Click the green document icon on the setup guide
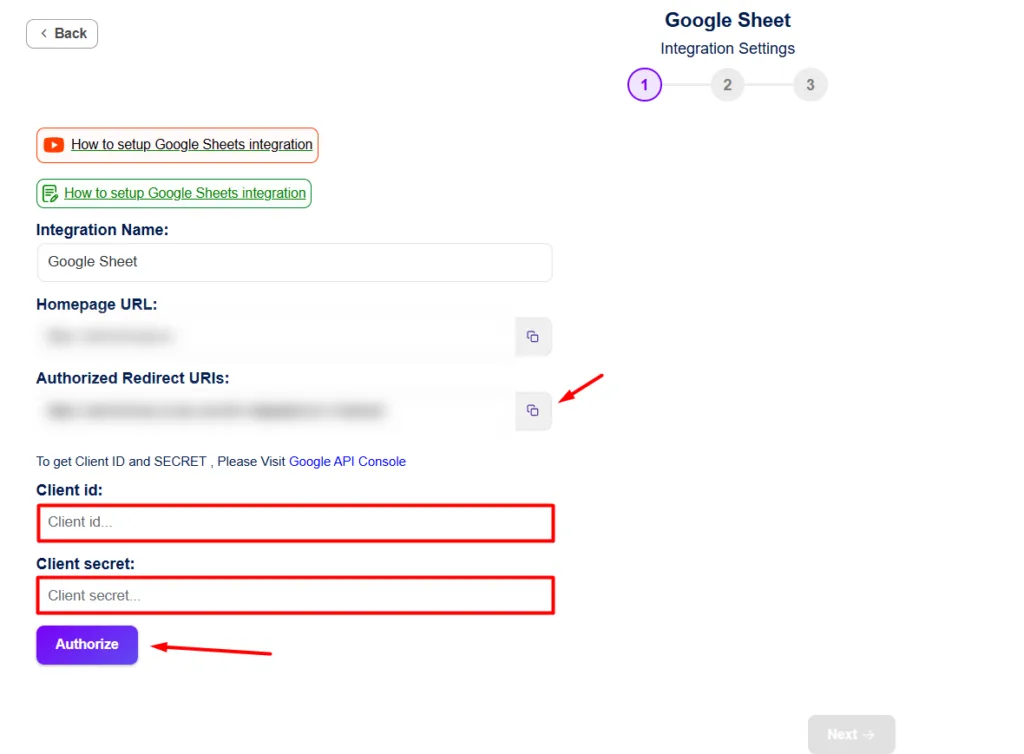This screenshot has height=754, width=1024. click(51, 193)
